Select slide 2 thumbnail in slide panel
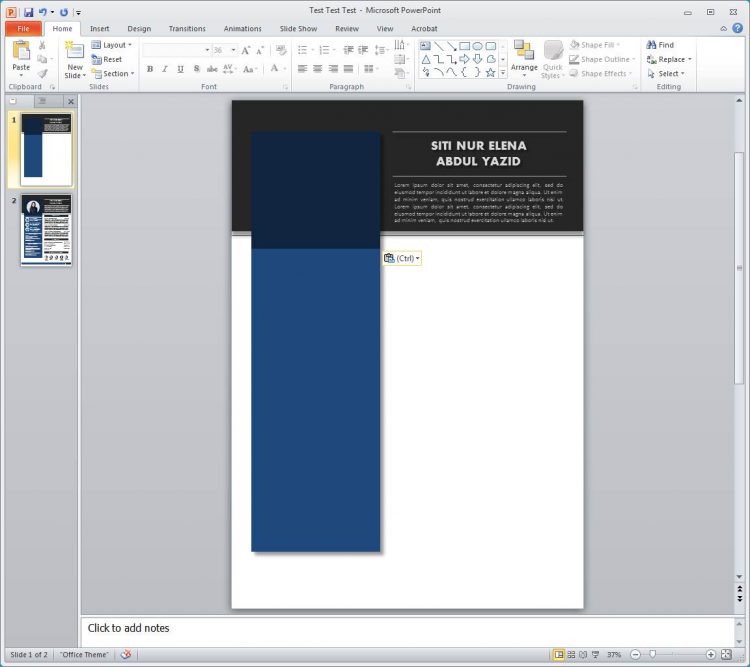The image size is (750, 667). [46, 230]
